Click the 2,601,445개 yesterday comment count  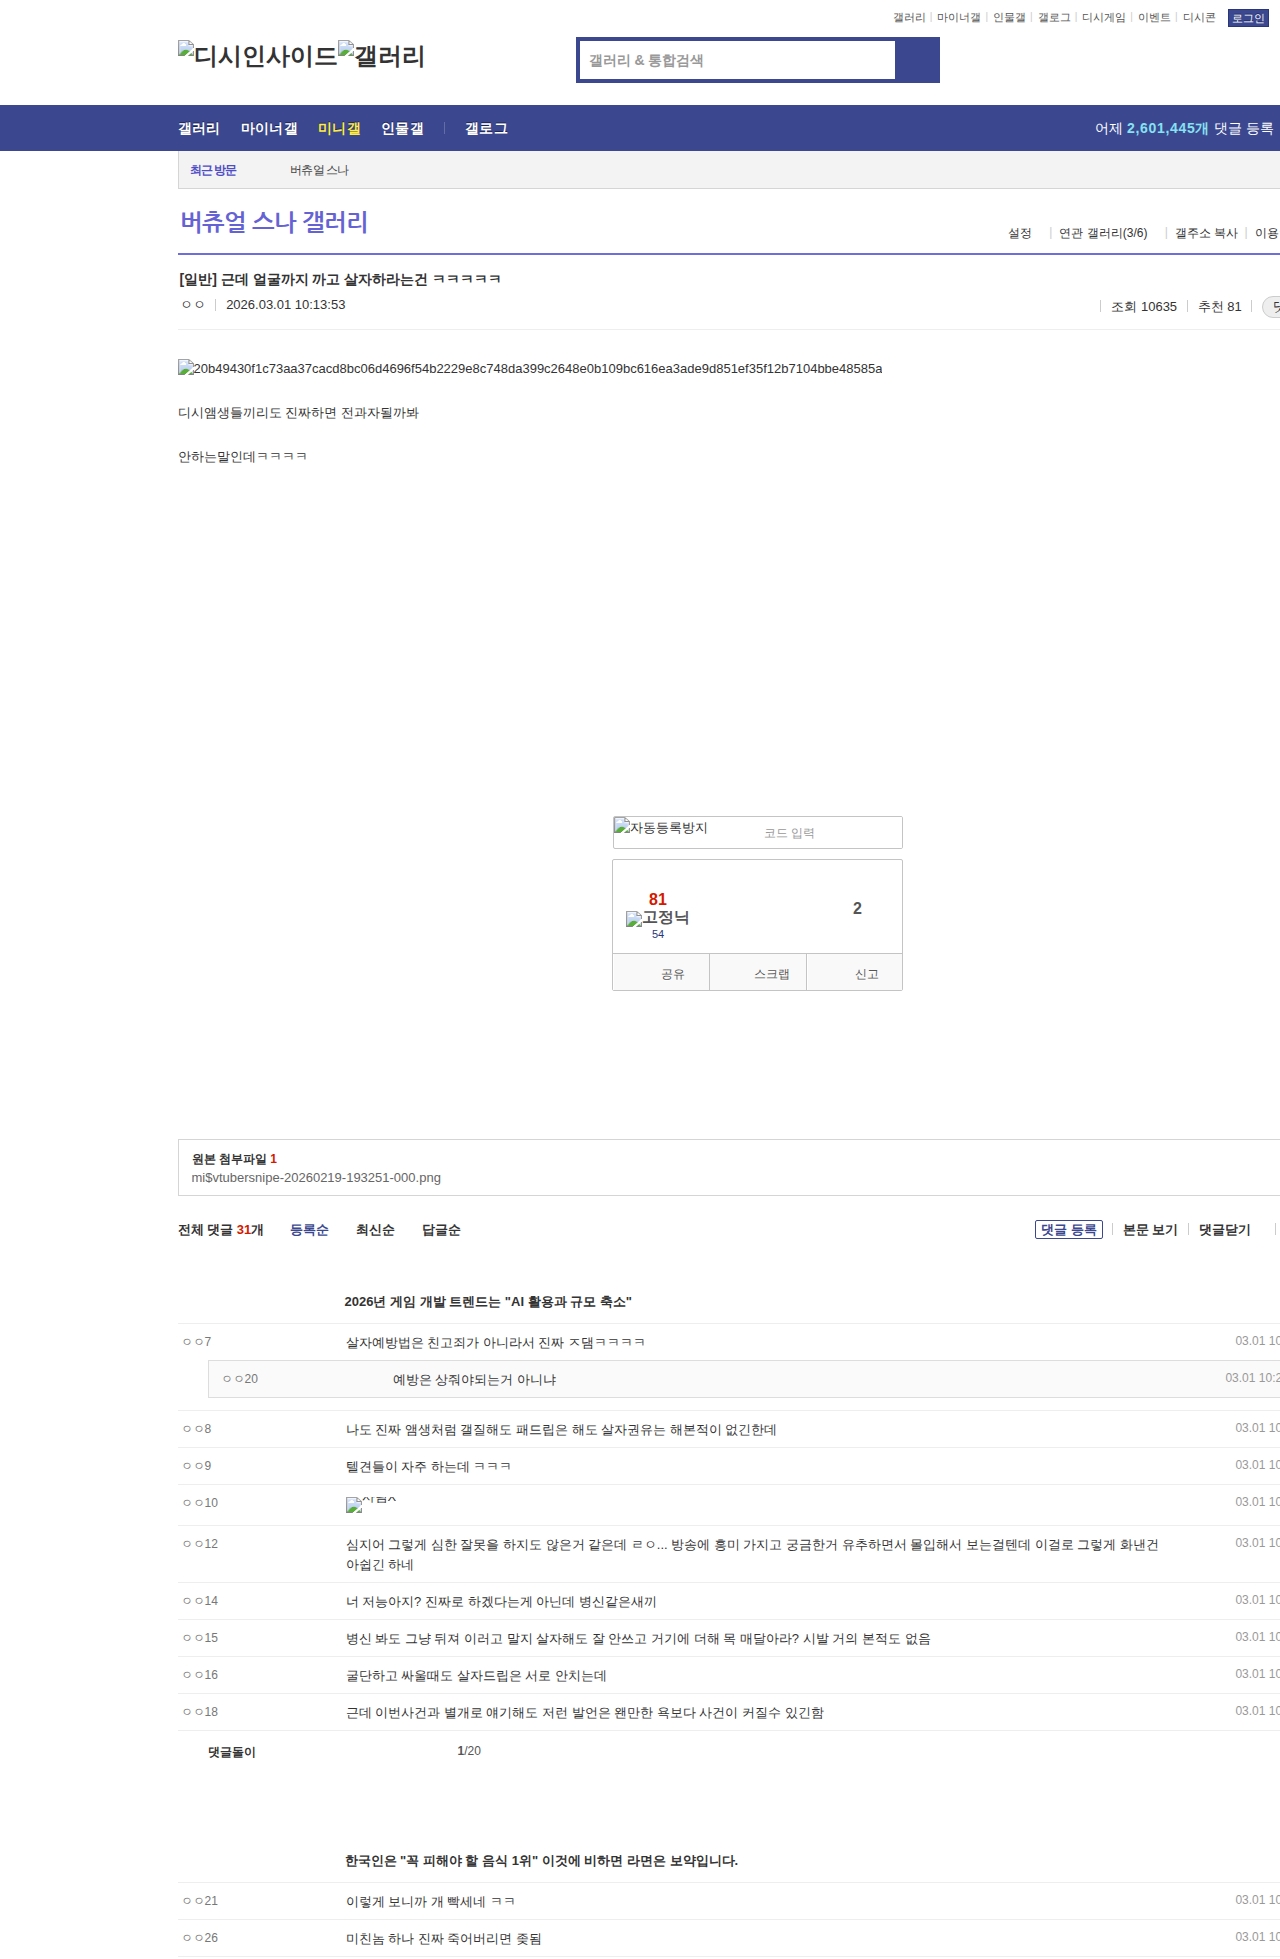1168,129
